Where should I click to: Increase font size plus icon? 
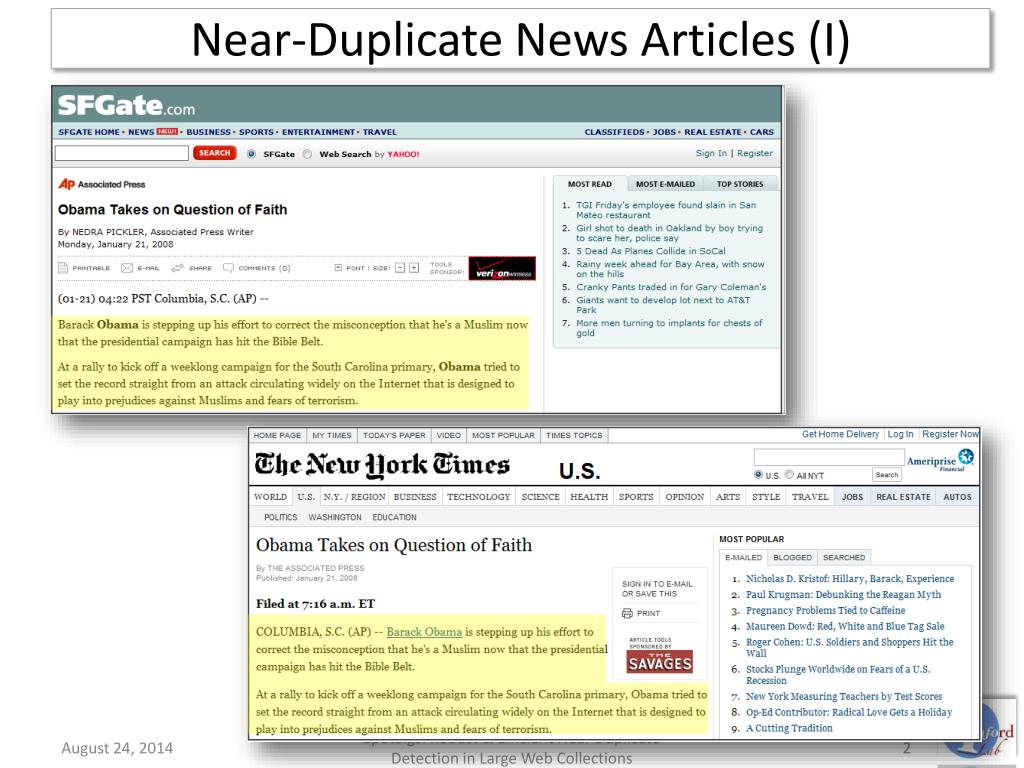pos(414,268)
